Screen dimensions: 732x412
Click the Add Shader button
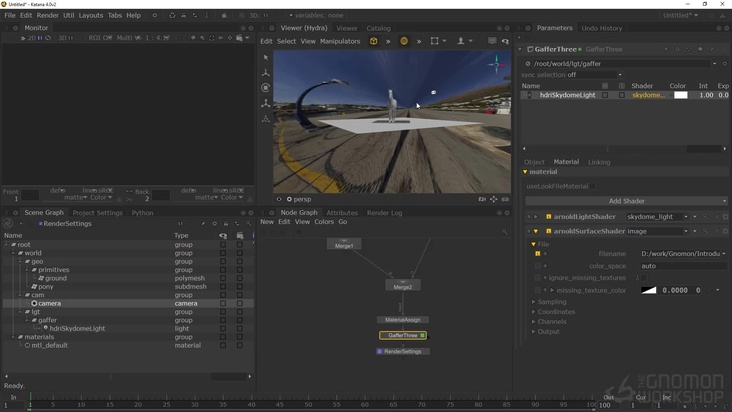626,201
